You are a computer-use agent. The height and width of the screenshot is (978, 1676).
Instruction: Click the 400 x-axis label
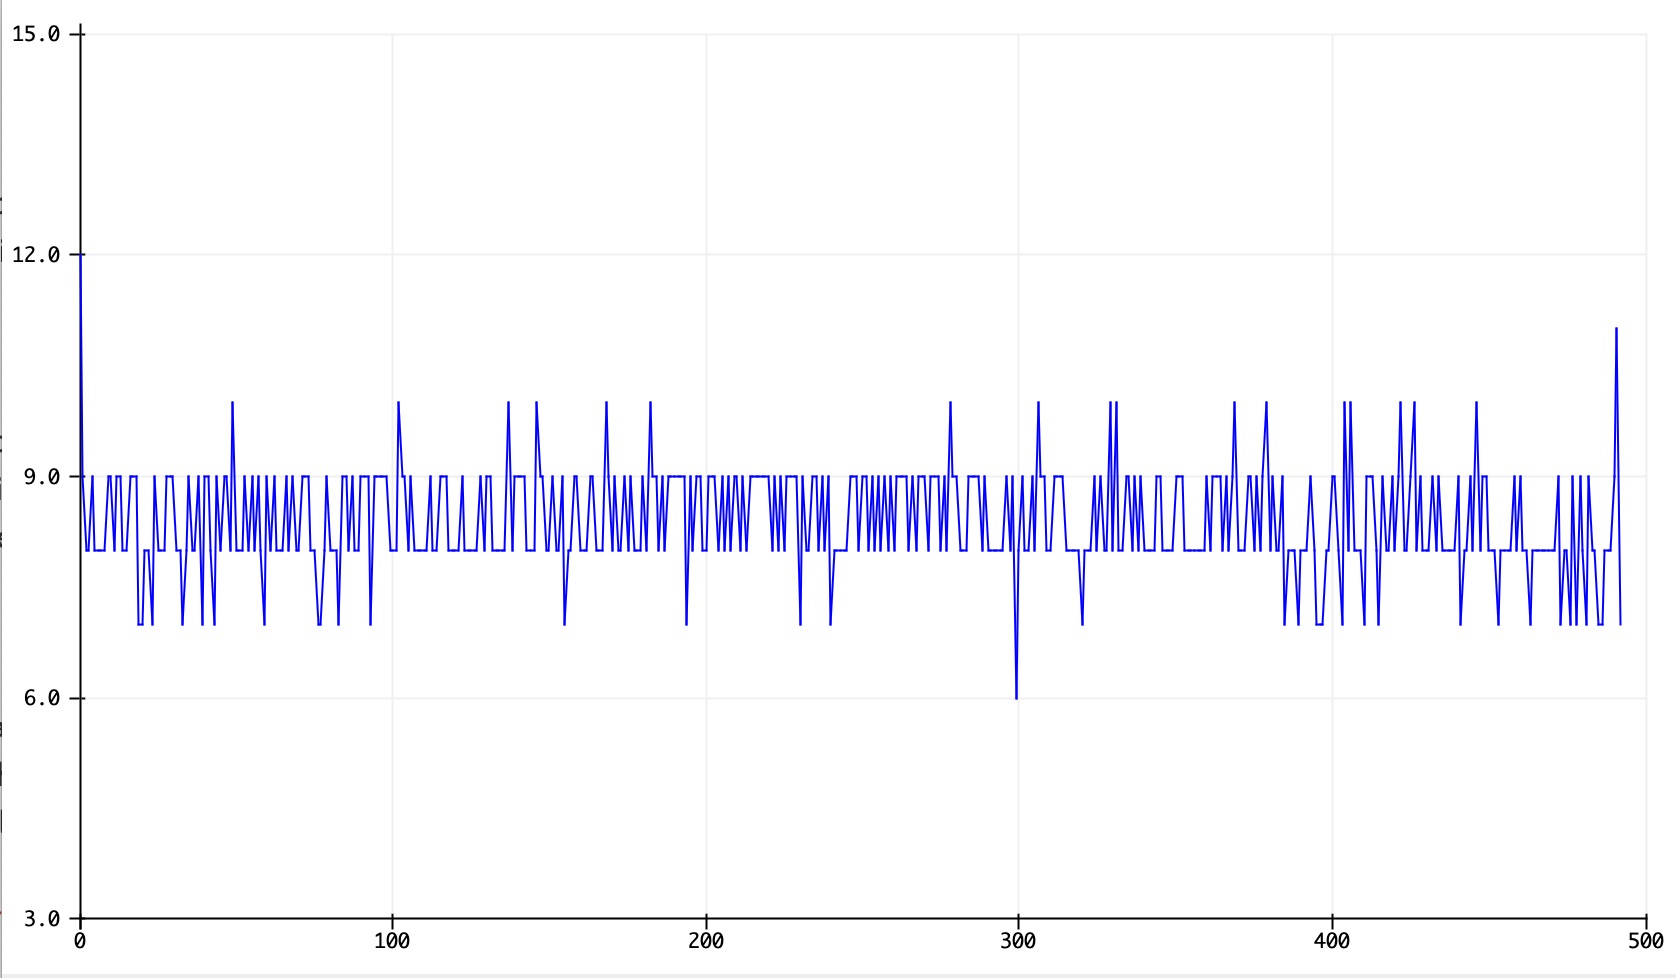[1332, 941]
